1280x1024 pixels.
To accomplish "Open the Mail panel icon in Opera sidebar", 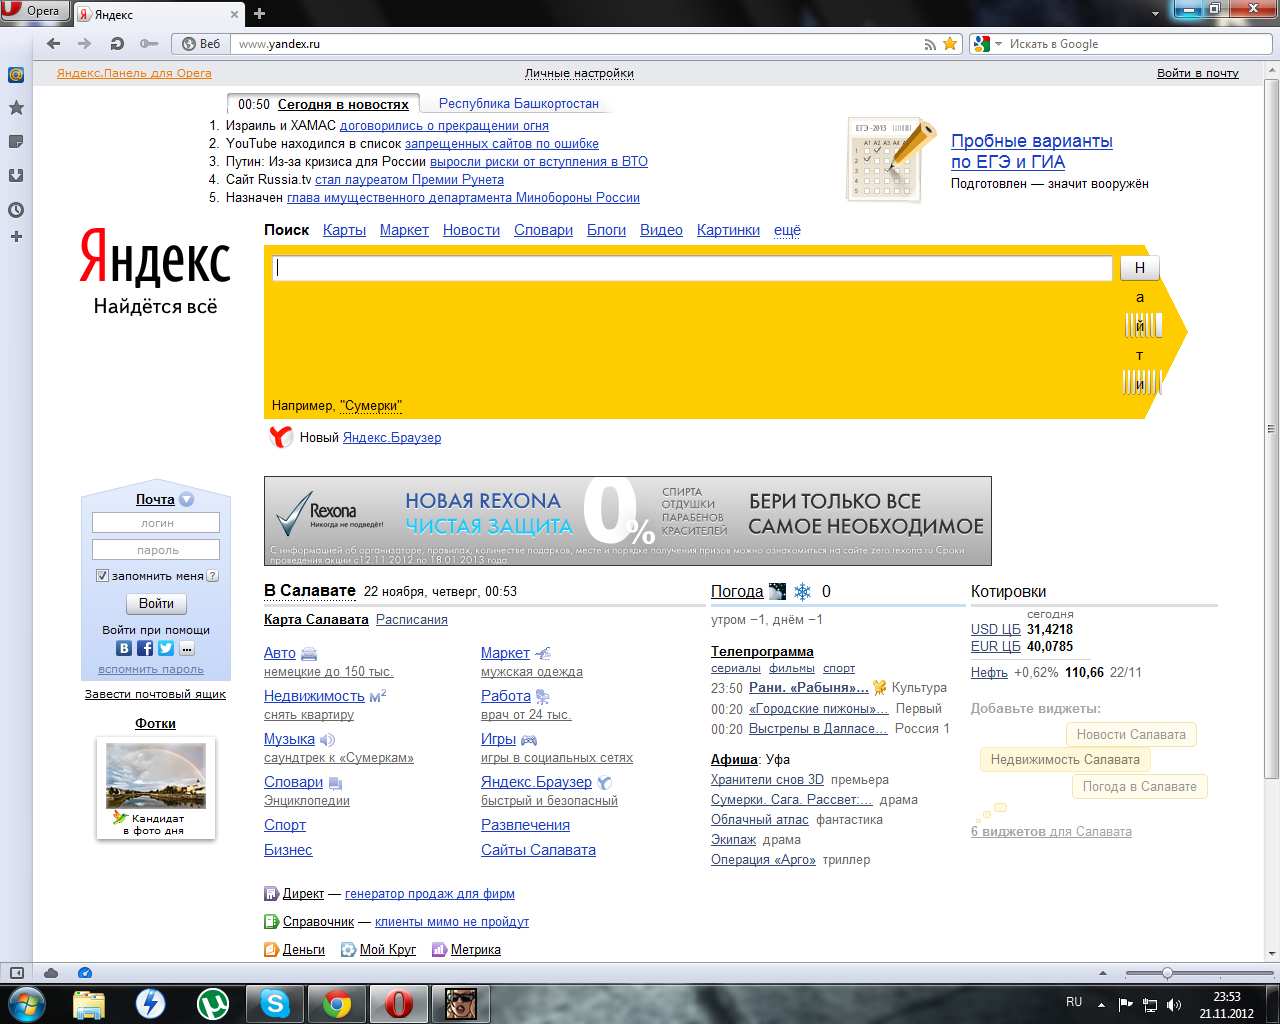I will coord(16,75).
